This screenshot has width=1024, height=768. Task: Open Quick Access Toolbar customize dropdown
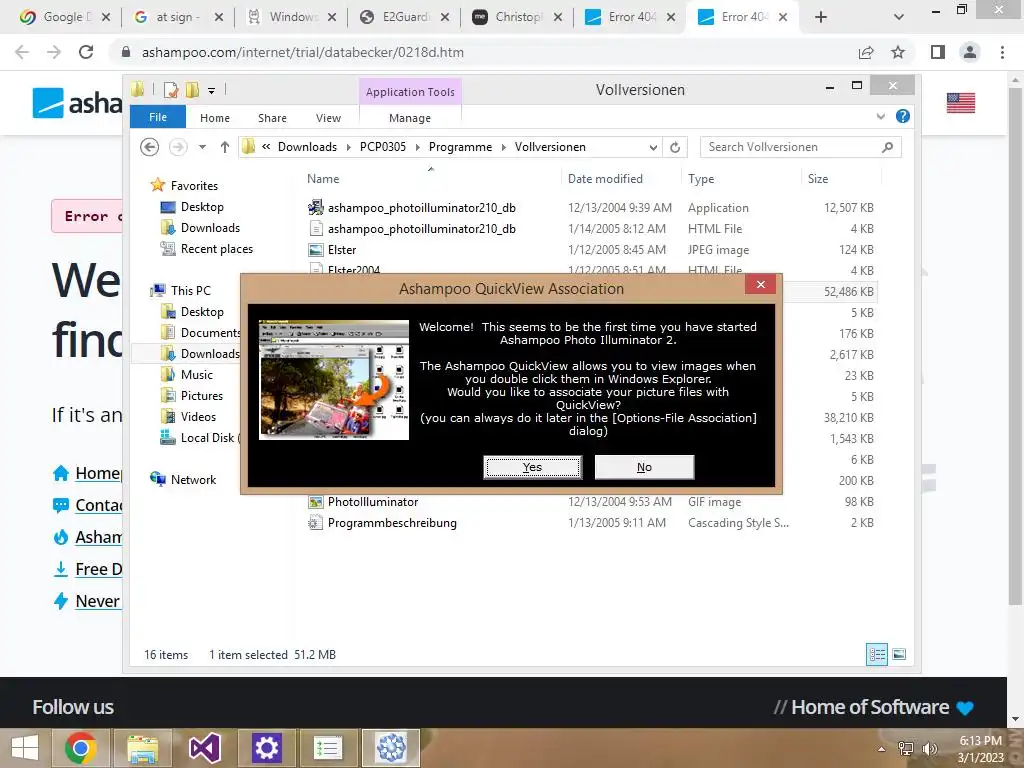coord(212,91)
